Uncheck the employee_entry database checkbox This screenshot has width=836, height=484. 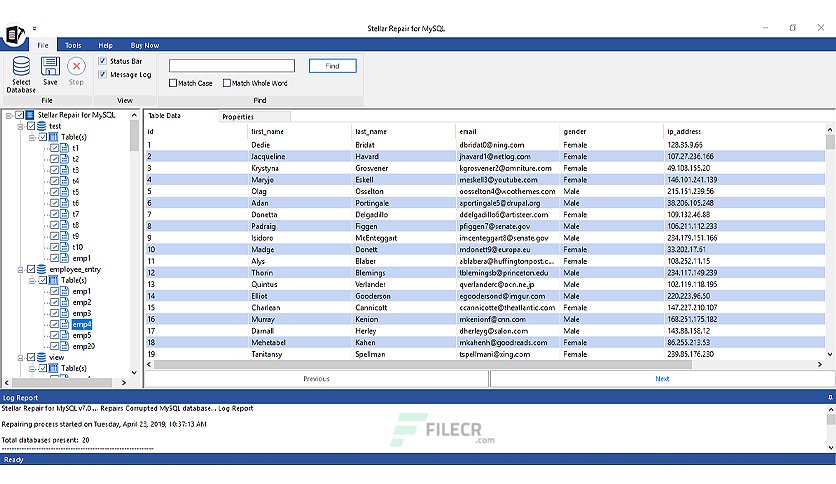pyautogui.click(x=31, y=270)
